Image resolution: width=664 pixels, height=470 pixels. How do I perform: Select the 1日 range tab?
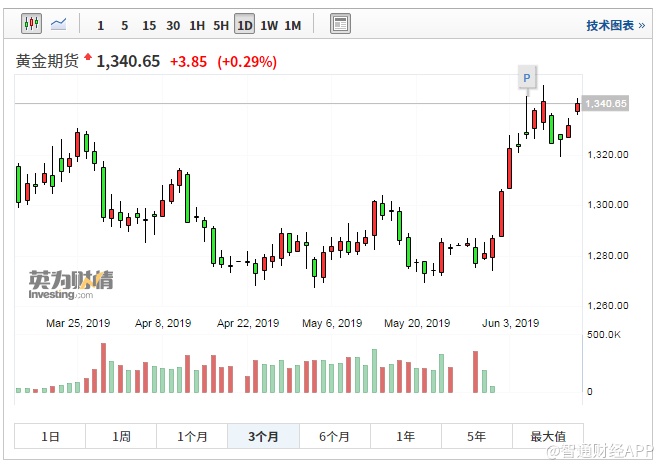(x=50, y=436)
